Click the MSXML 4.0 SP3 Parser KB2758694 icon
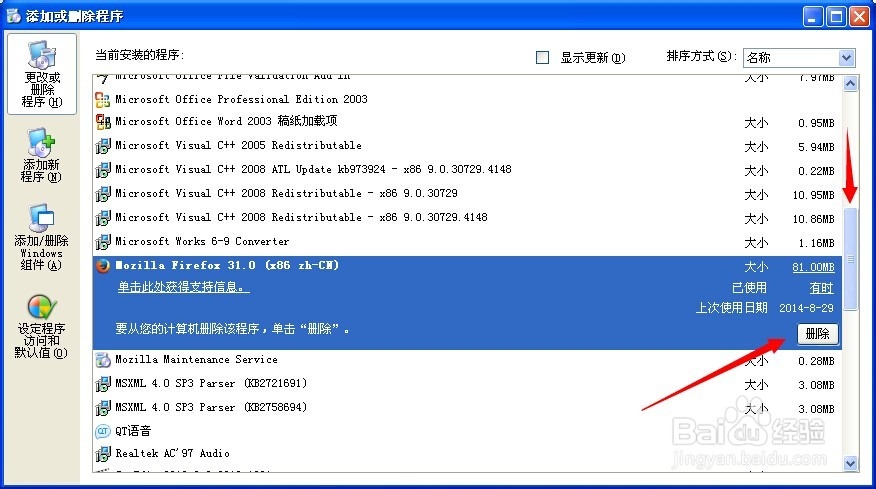This screenshot has width=876, height=489. coord(103,408)
